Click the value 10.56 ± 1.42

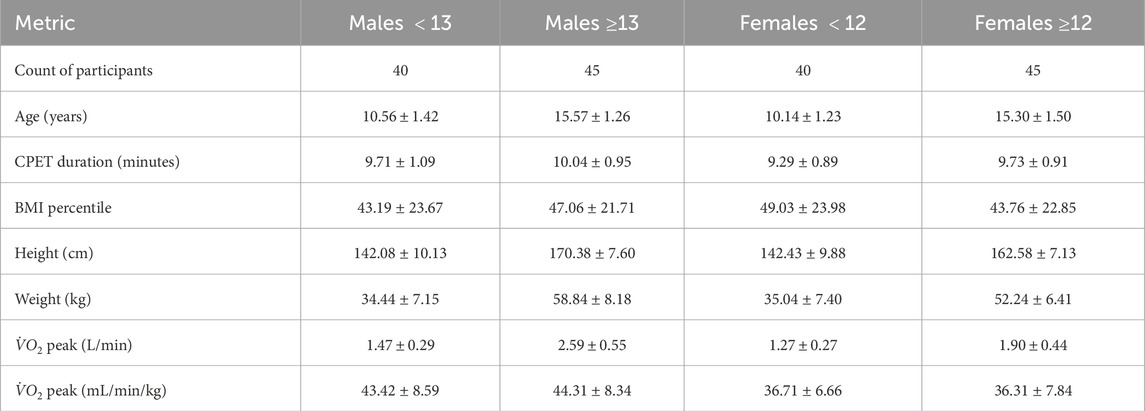pyautogui.click(x=400, y=116)
